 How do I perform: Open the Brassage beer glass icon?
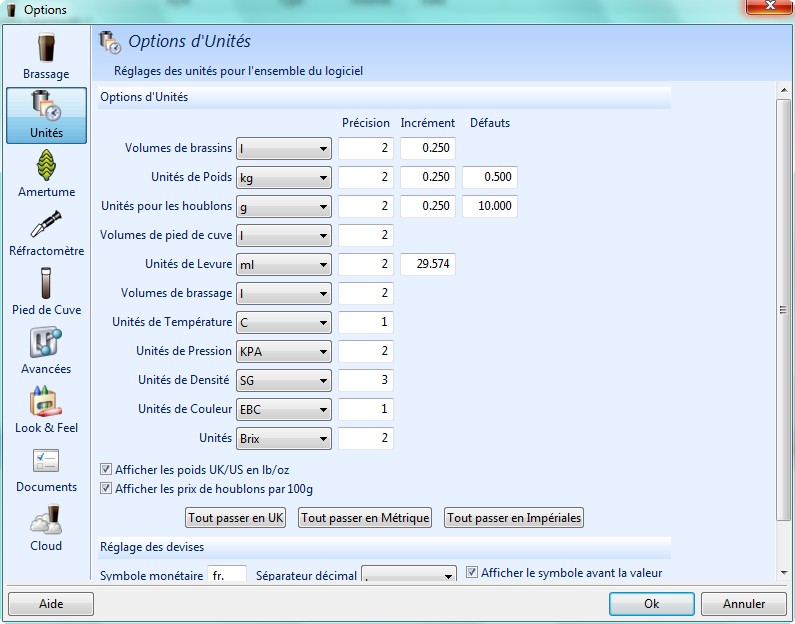click(x=46, y=50)
